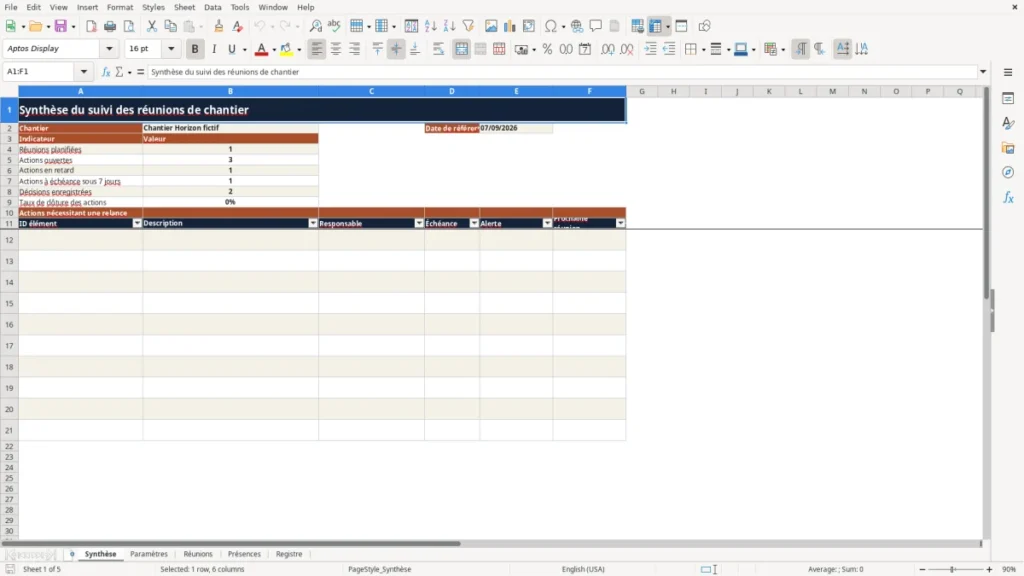This screenshot has height=576, width=1024.
Task: Open the Sheet menu
Action: 184,7
